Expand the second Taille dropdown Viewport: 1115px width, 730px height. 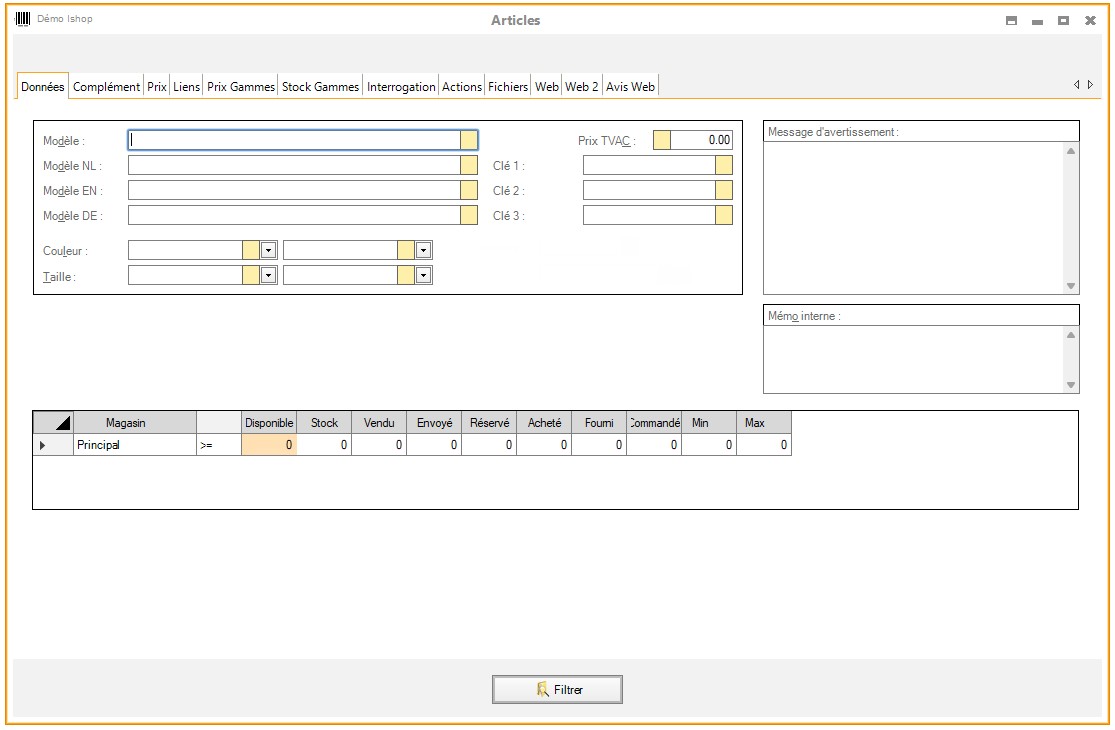pos(423,276)
